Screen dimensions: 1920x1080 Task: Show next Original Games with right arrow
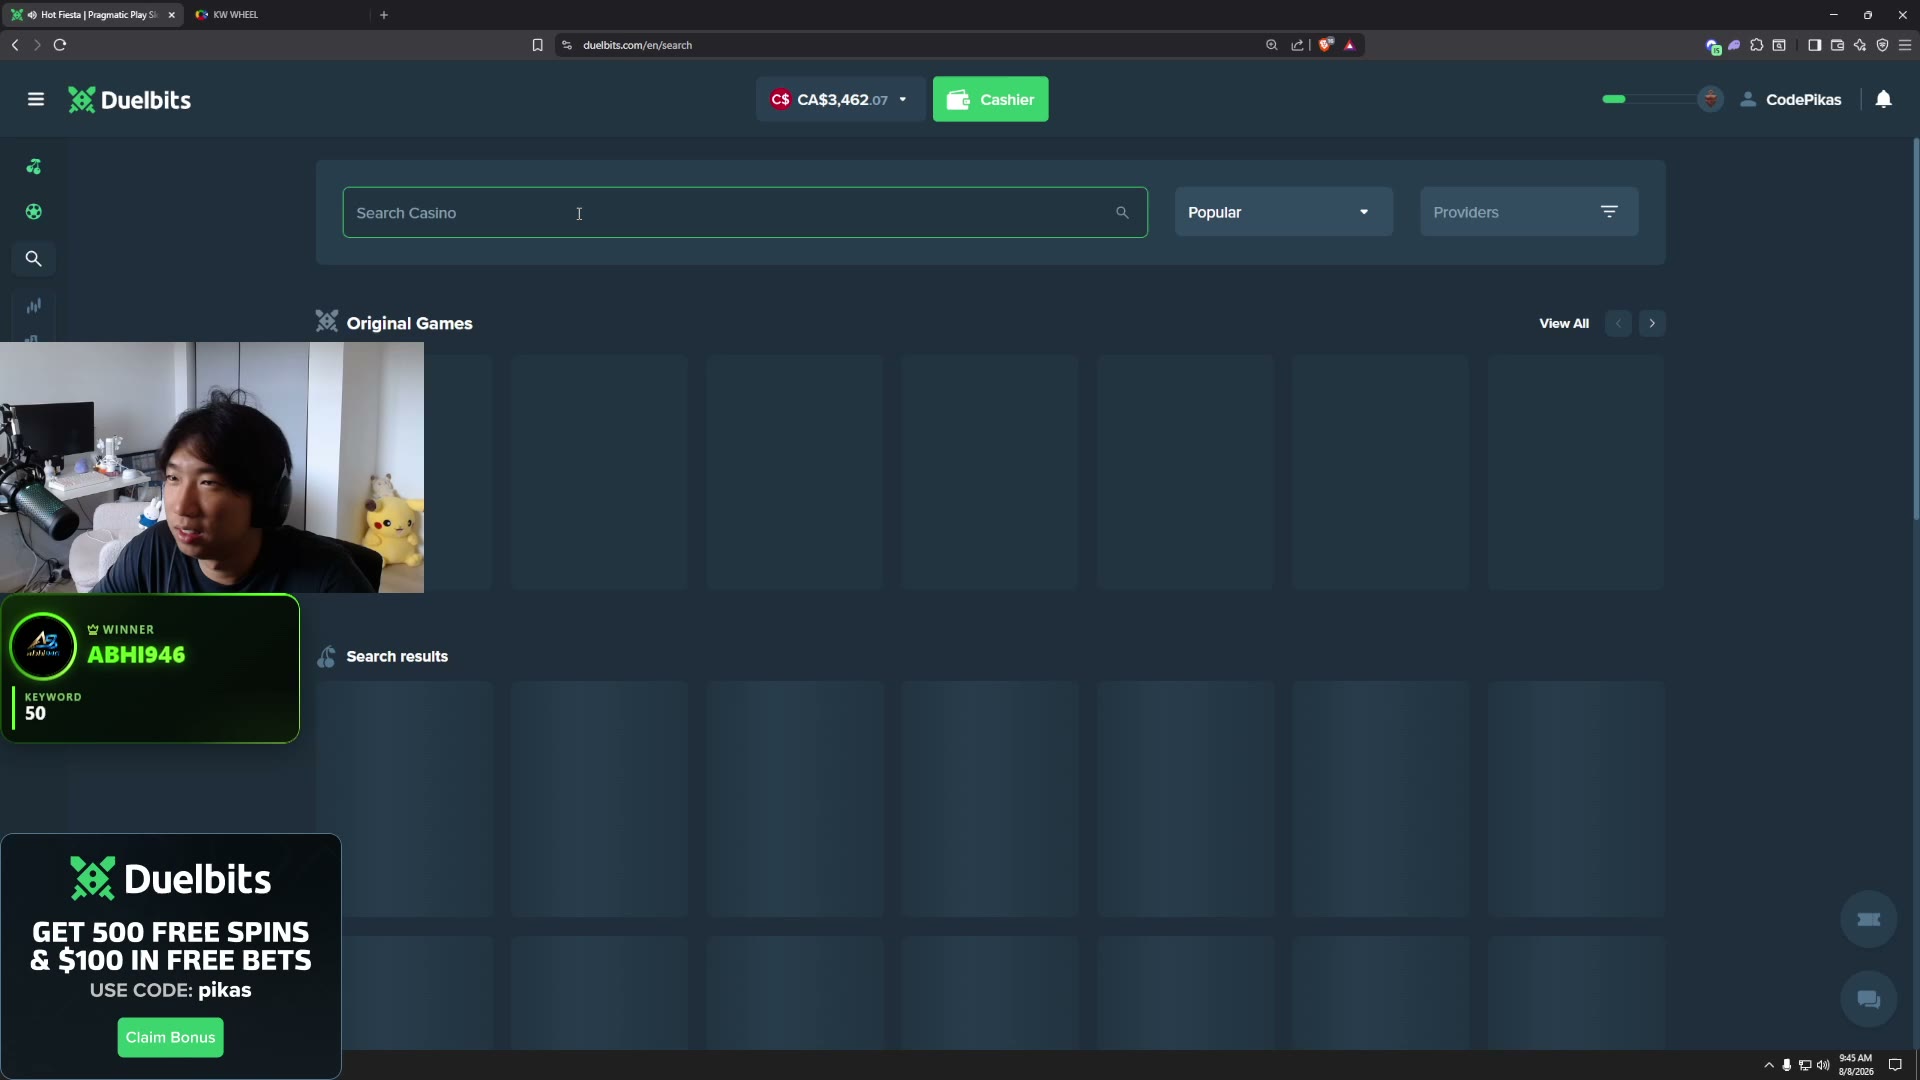[x=1652, y=323]
